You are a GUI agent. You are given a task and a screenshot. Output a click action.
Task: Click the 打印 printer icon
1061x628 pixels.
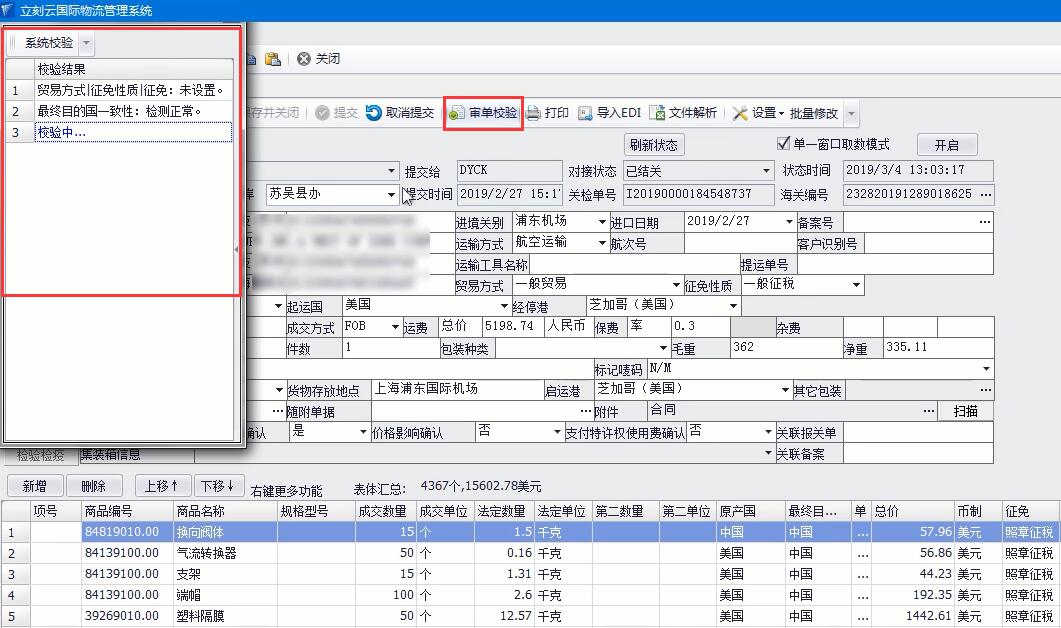click(x=534, y=113)
